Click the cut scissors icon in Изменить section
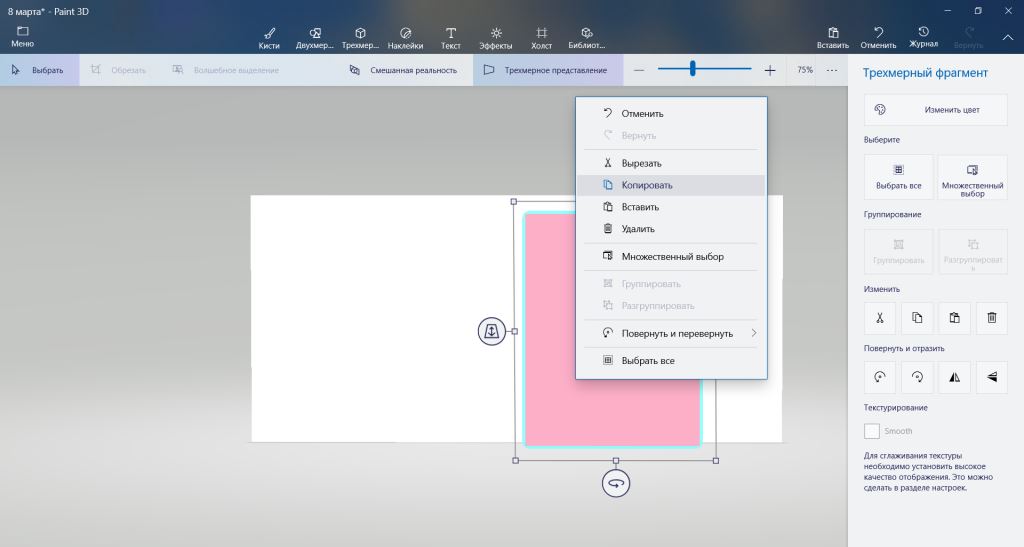1024x547 pixels. click(x=879, y=318)
